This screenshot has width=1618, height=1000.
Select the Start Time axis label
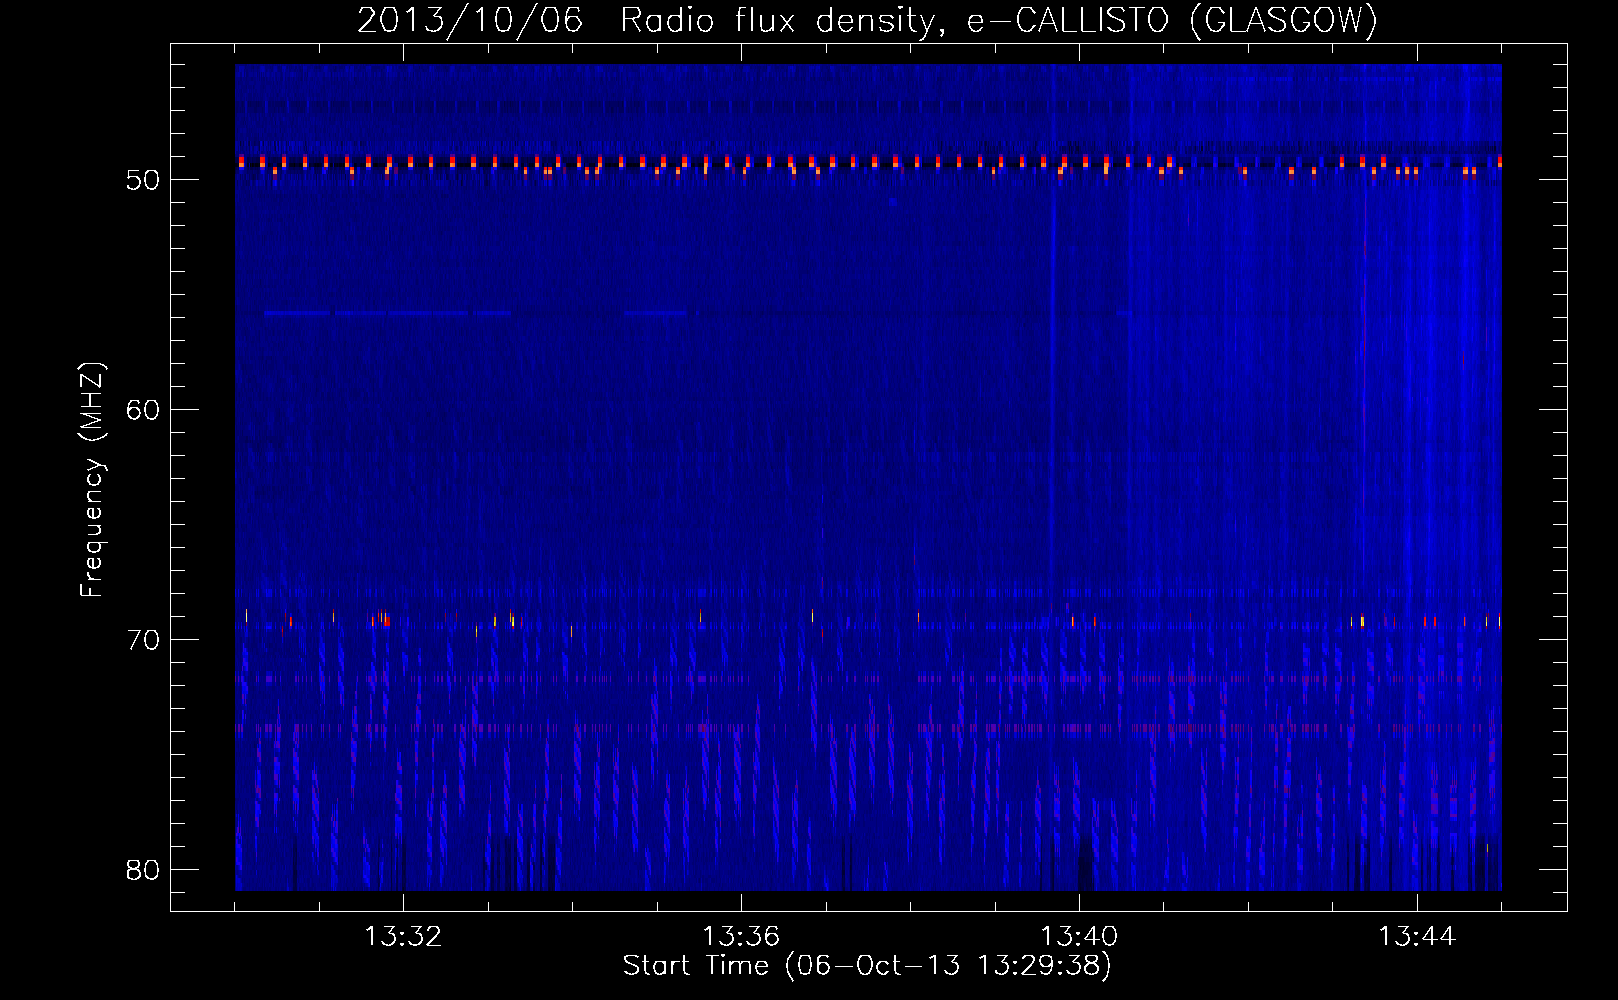868,966
